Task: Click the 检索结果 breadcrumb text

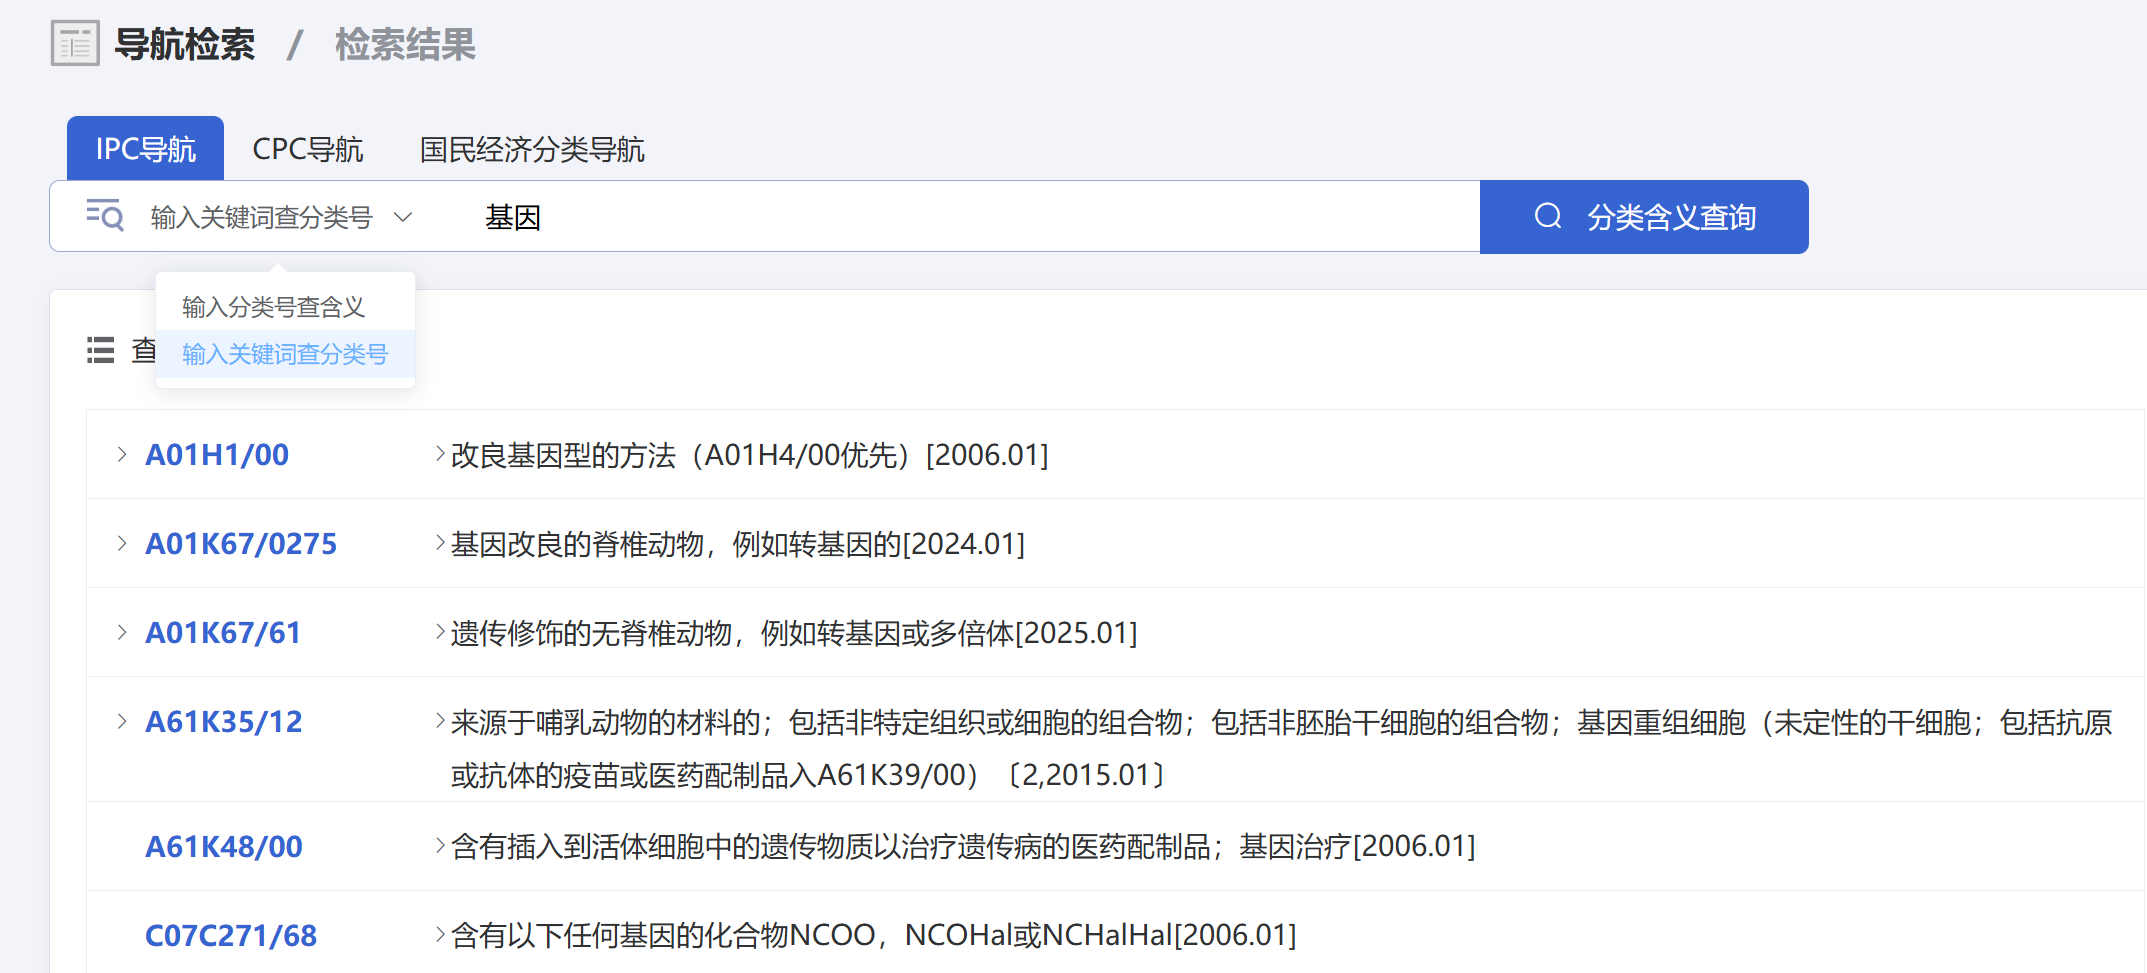Action: (404, 43)
